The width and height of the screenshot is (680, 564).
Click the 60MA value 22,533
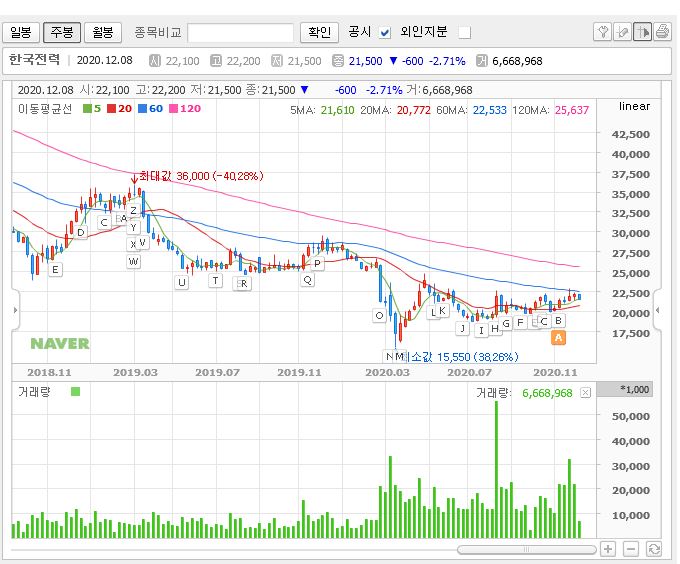(x=490, y=110)
